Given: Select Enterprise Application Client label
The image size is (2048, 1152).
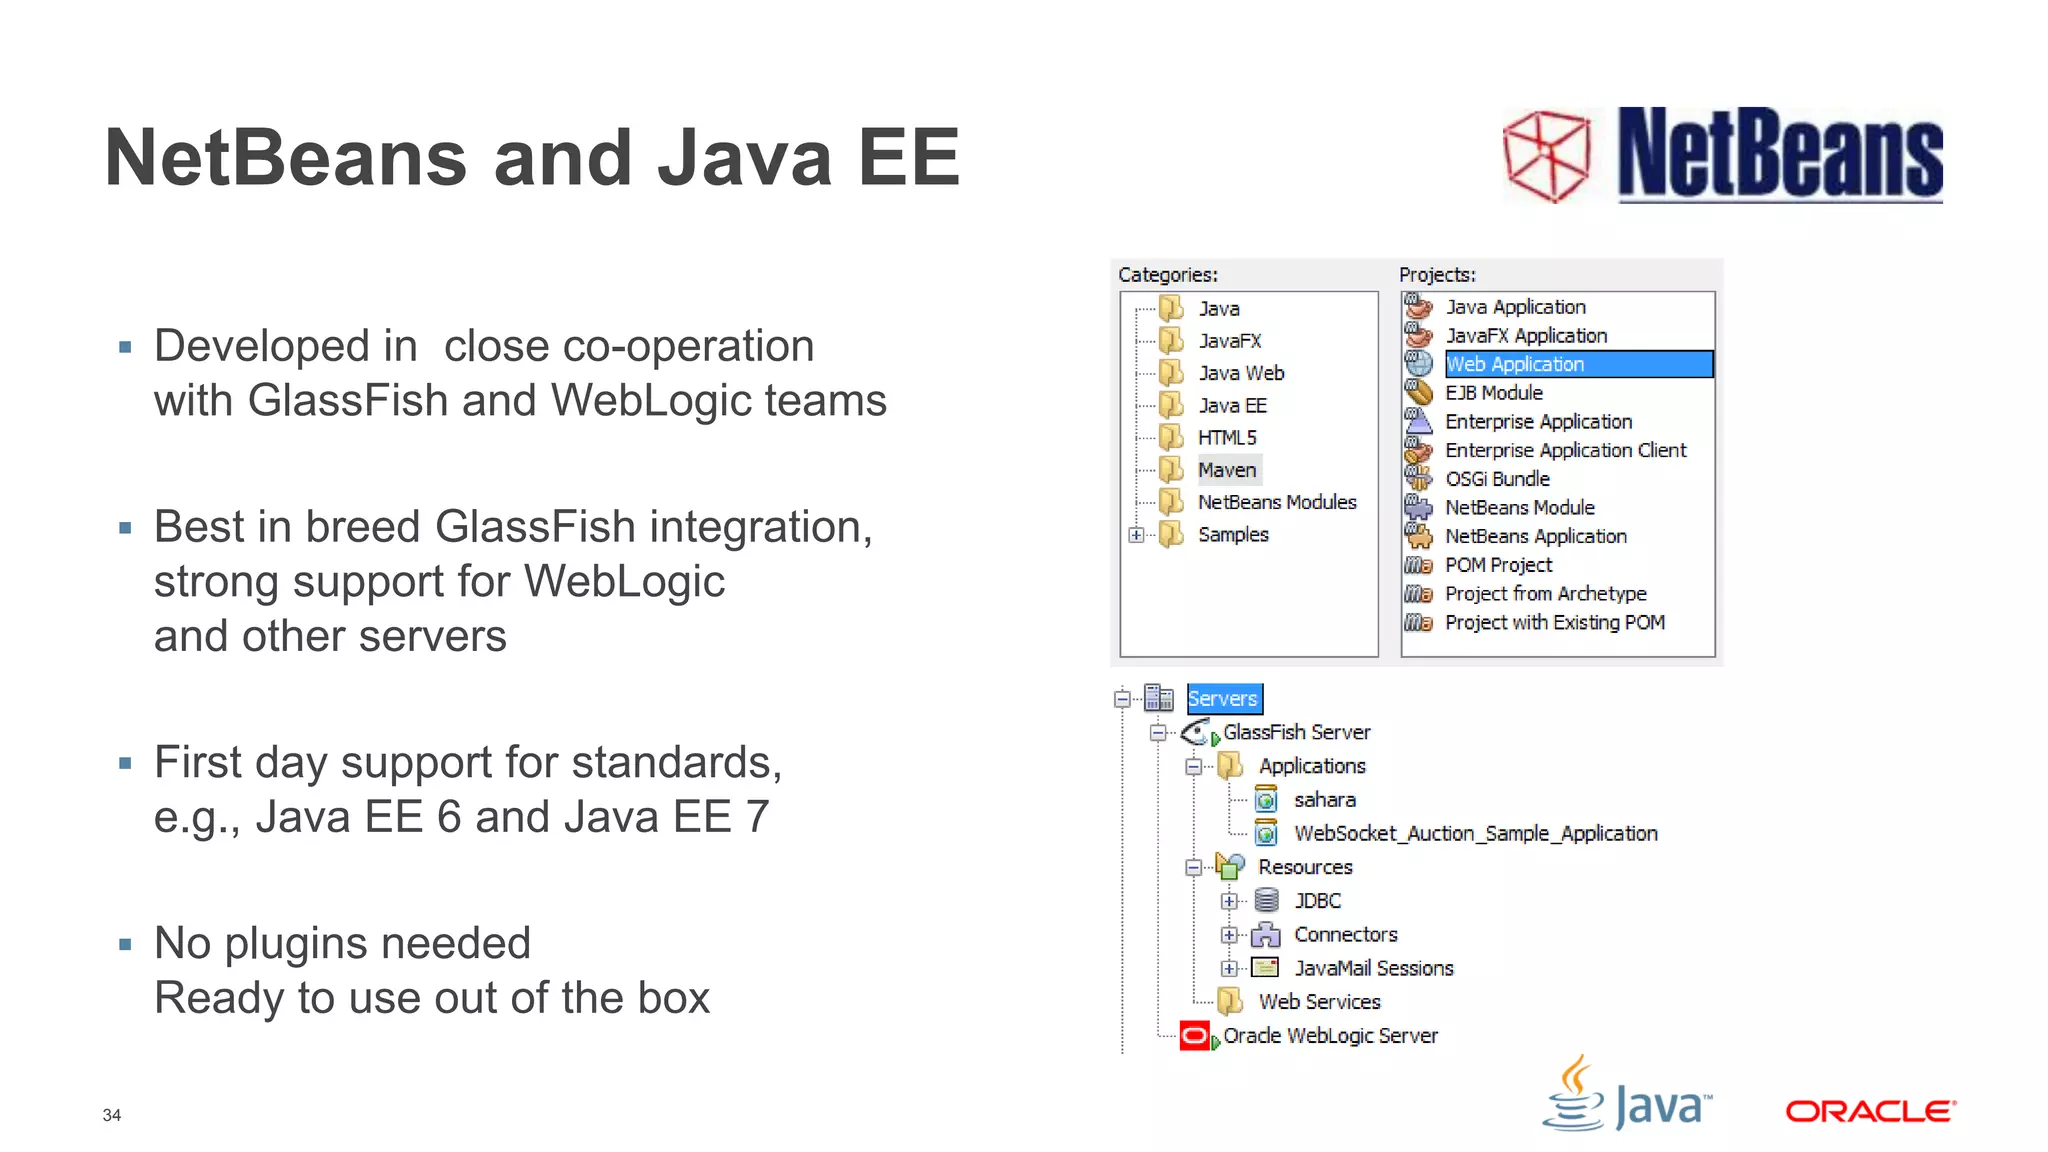Looking at the screenshot, I should click(1566, 450).
